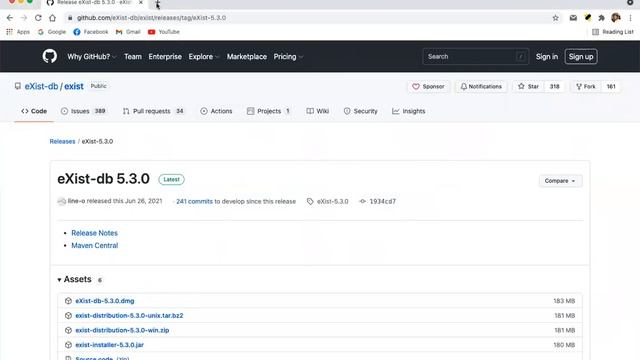The width and height of the screenshot is (640, 360).
Task: View the 241 commits link
Action: pyautogui.click(x=194, y=201)
